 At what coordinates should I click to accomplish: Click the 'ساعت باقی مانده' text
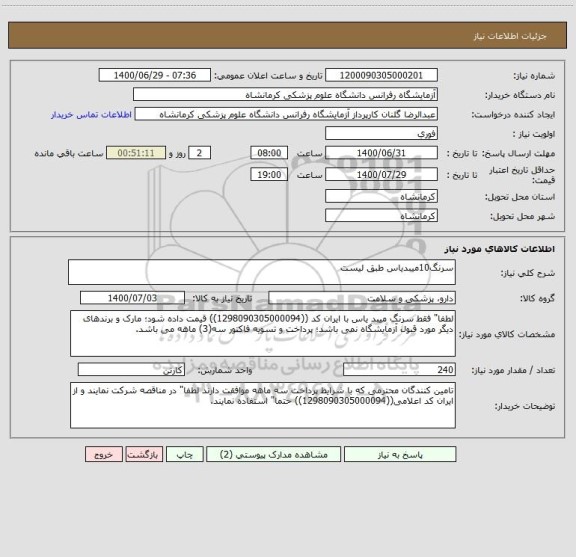69,154
